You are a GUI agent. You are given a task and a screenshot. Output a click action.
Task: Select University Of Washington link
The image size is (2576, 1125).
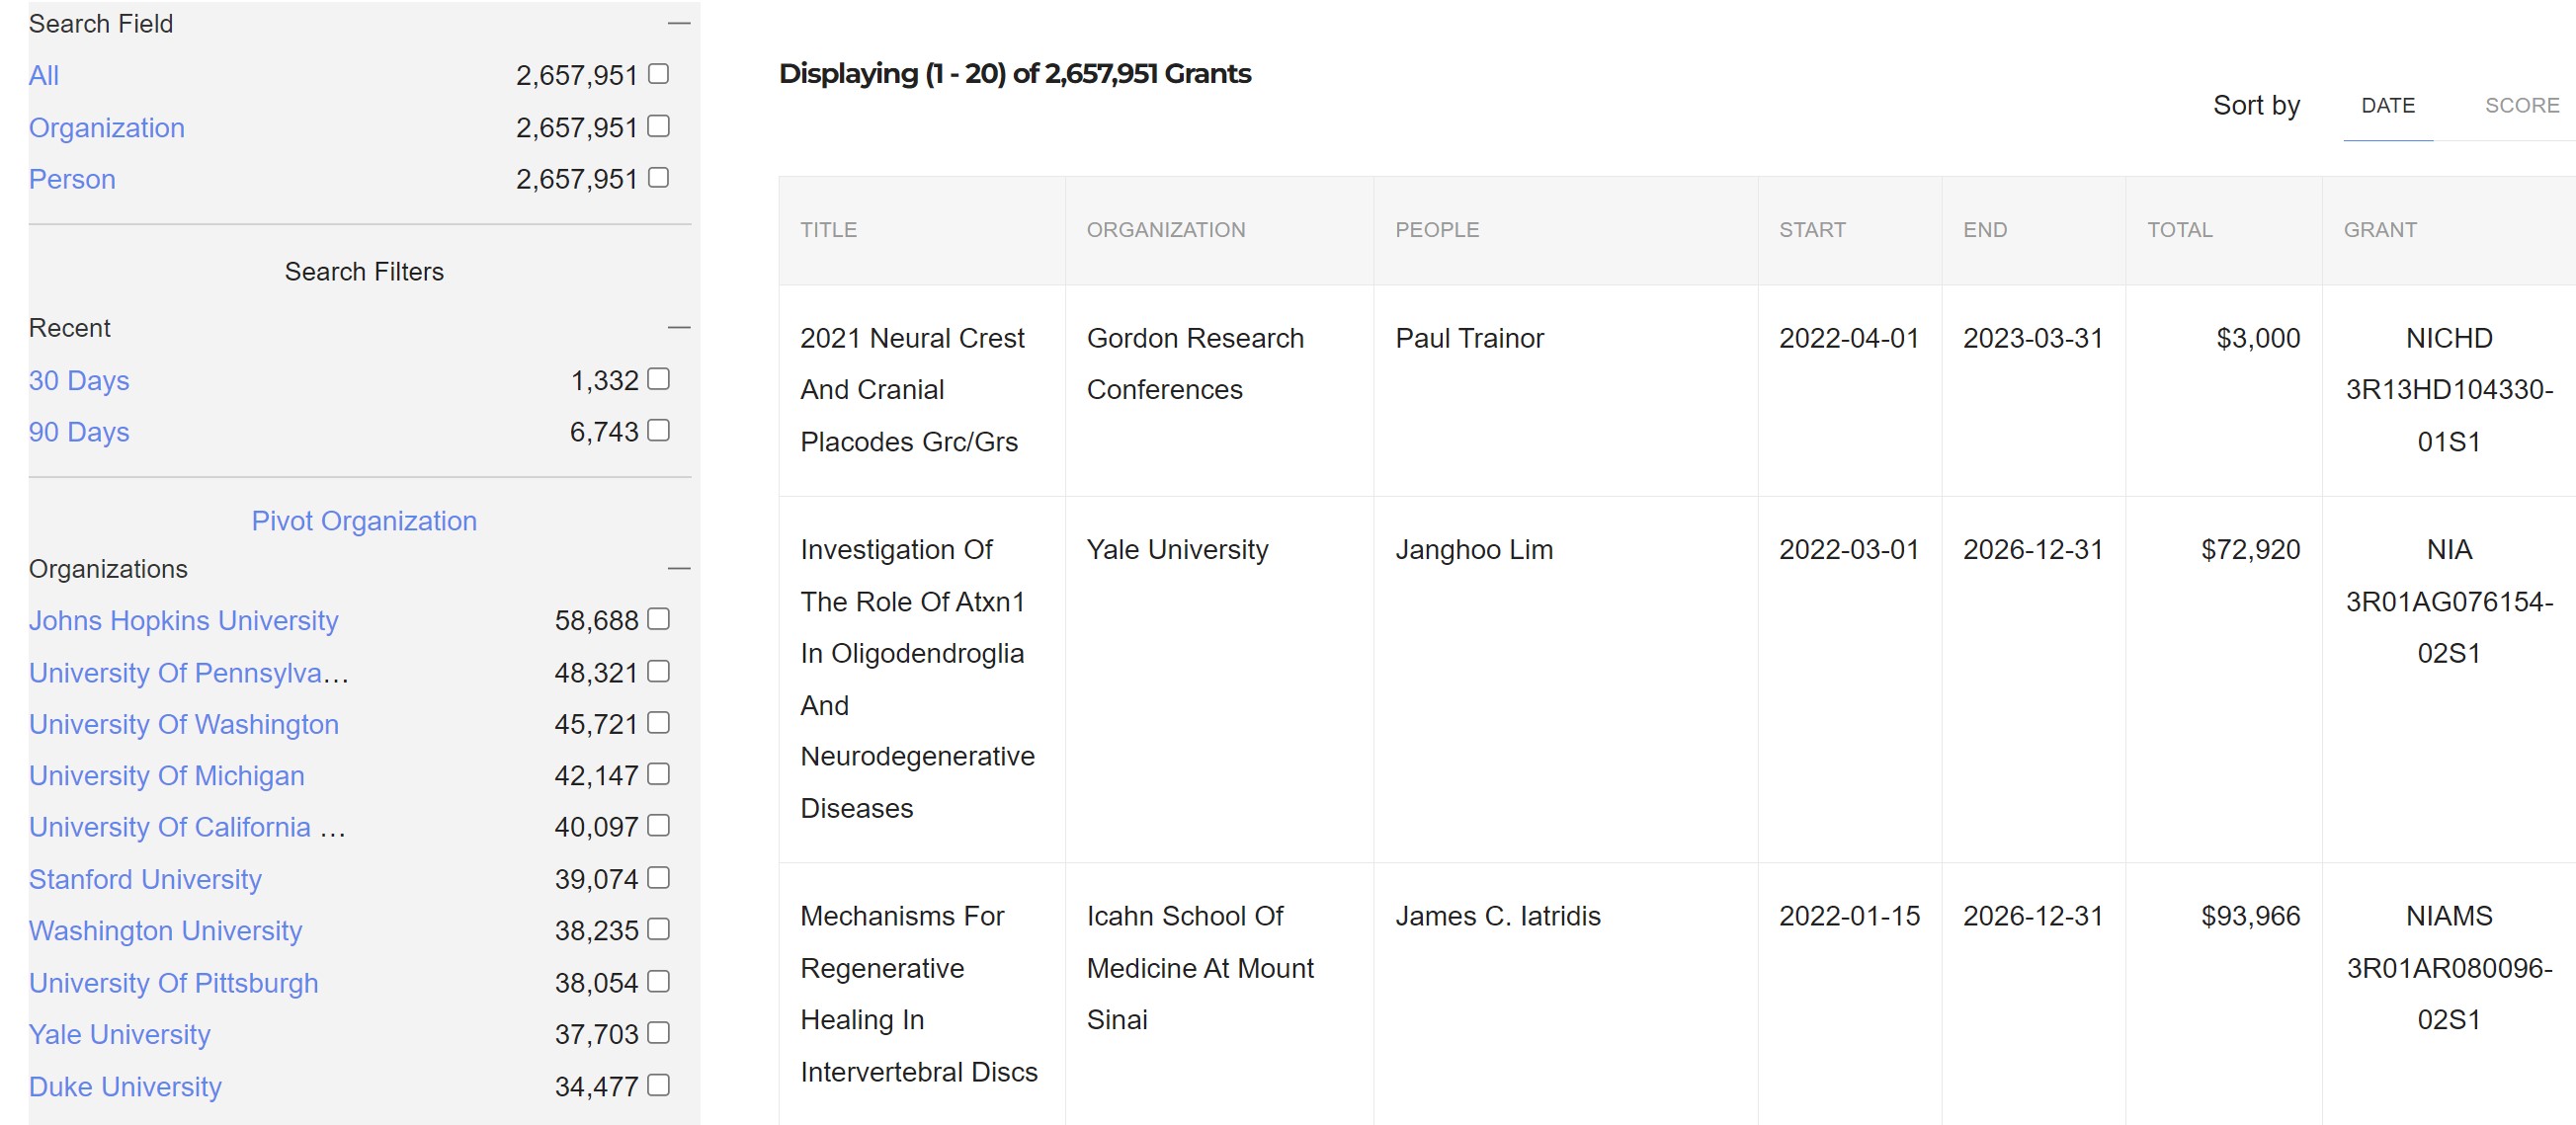coord(184,724)
